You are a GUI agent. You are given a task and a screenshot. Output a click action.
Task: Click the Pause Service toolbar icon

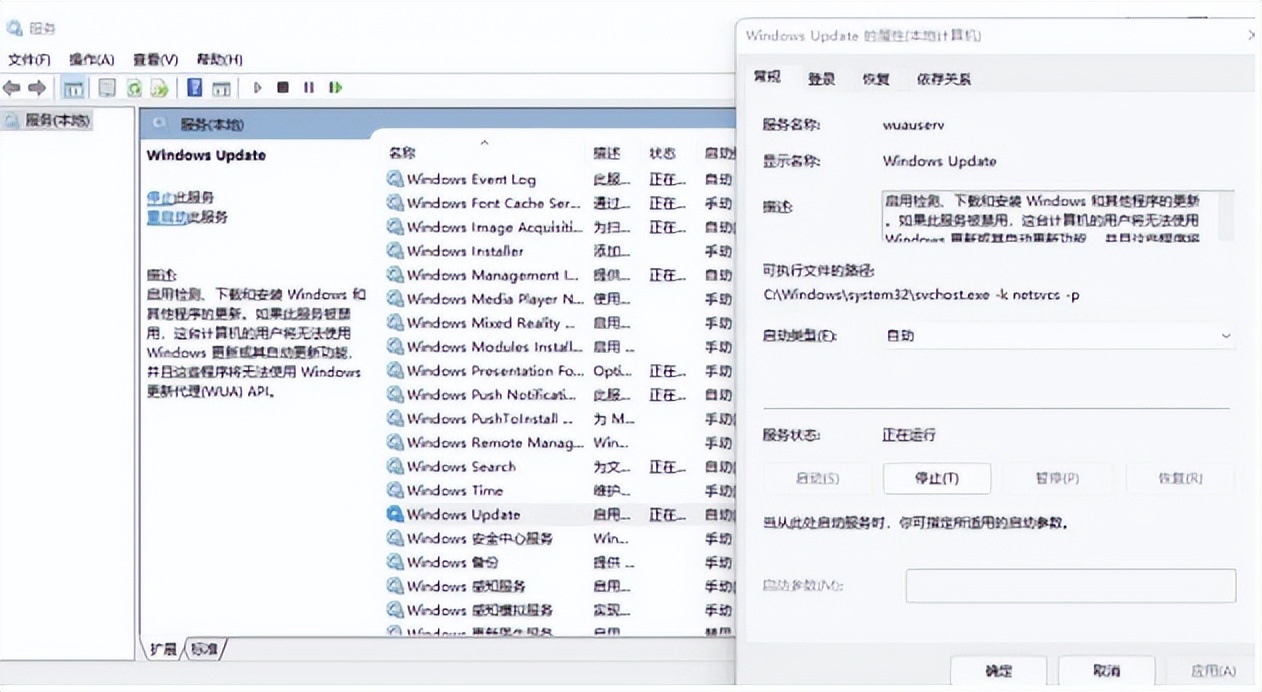pos(309,88)
